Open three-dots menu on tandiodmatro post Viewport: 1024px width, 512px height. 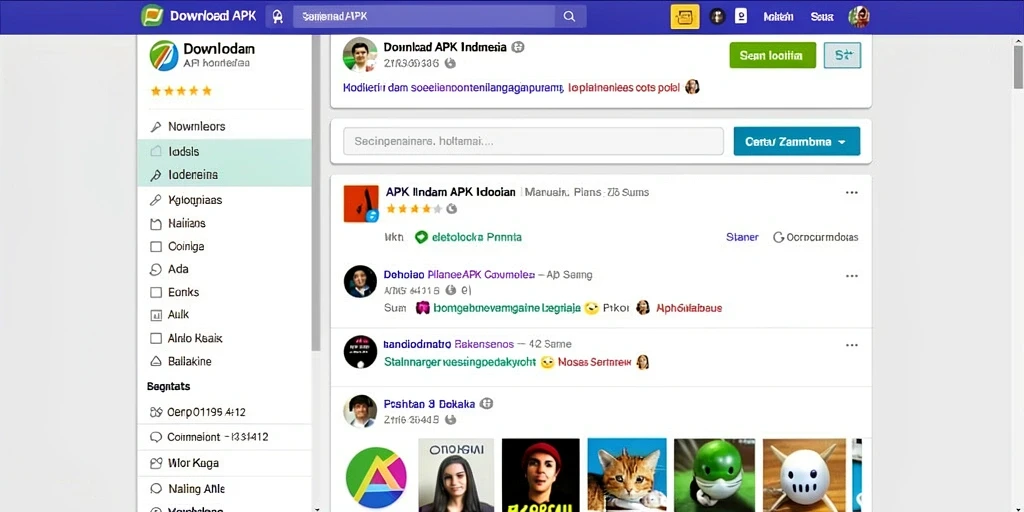(x=852, y=345)
